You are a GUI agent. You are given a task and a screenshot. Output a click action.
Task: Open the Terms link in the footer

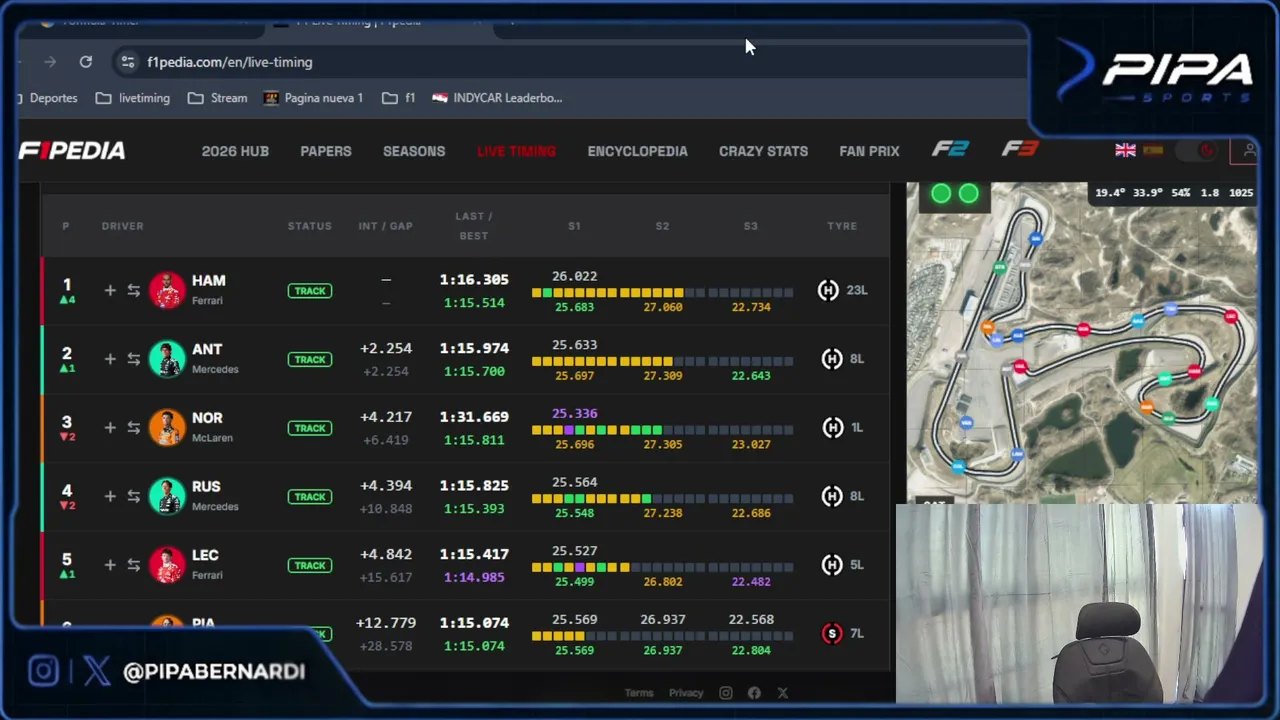click(639, 693)
